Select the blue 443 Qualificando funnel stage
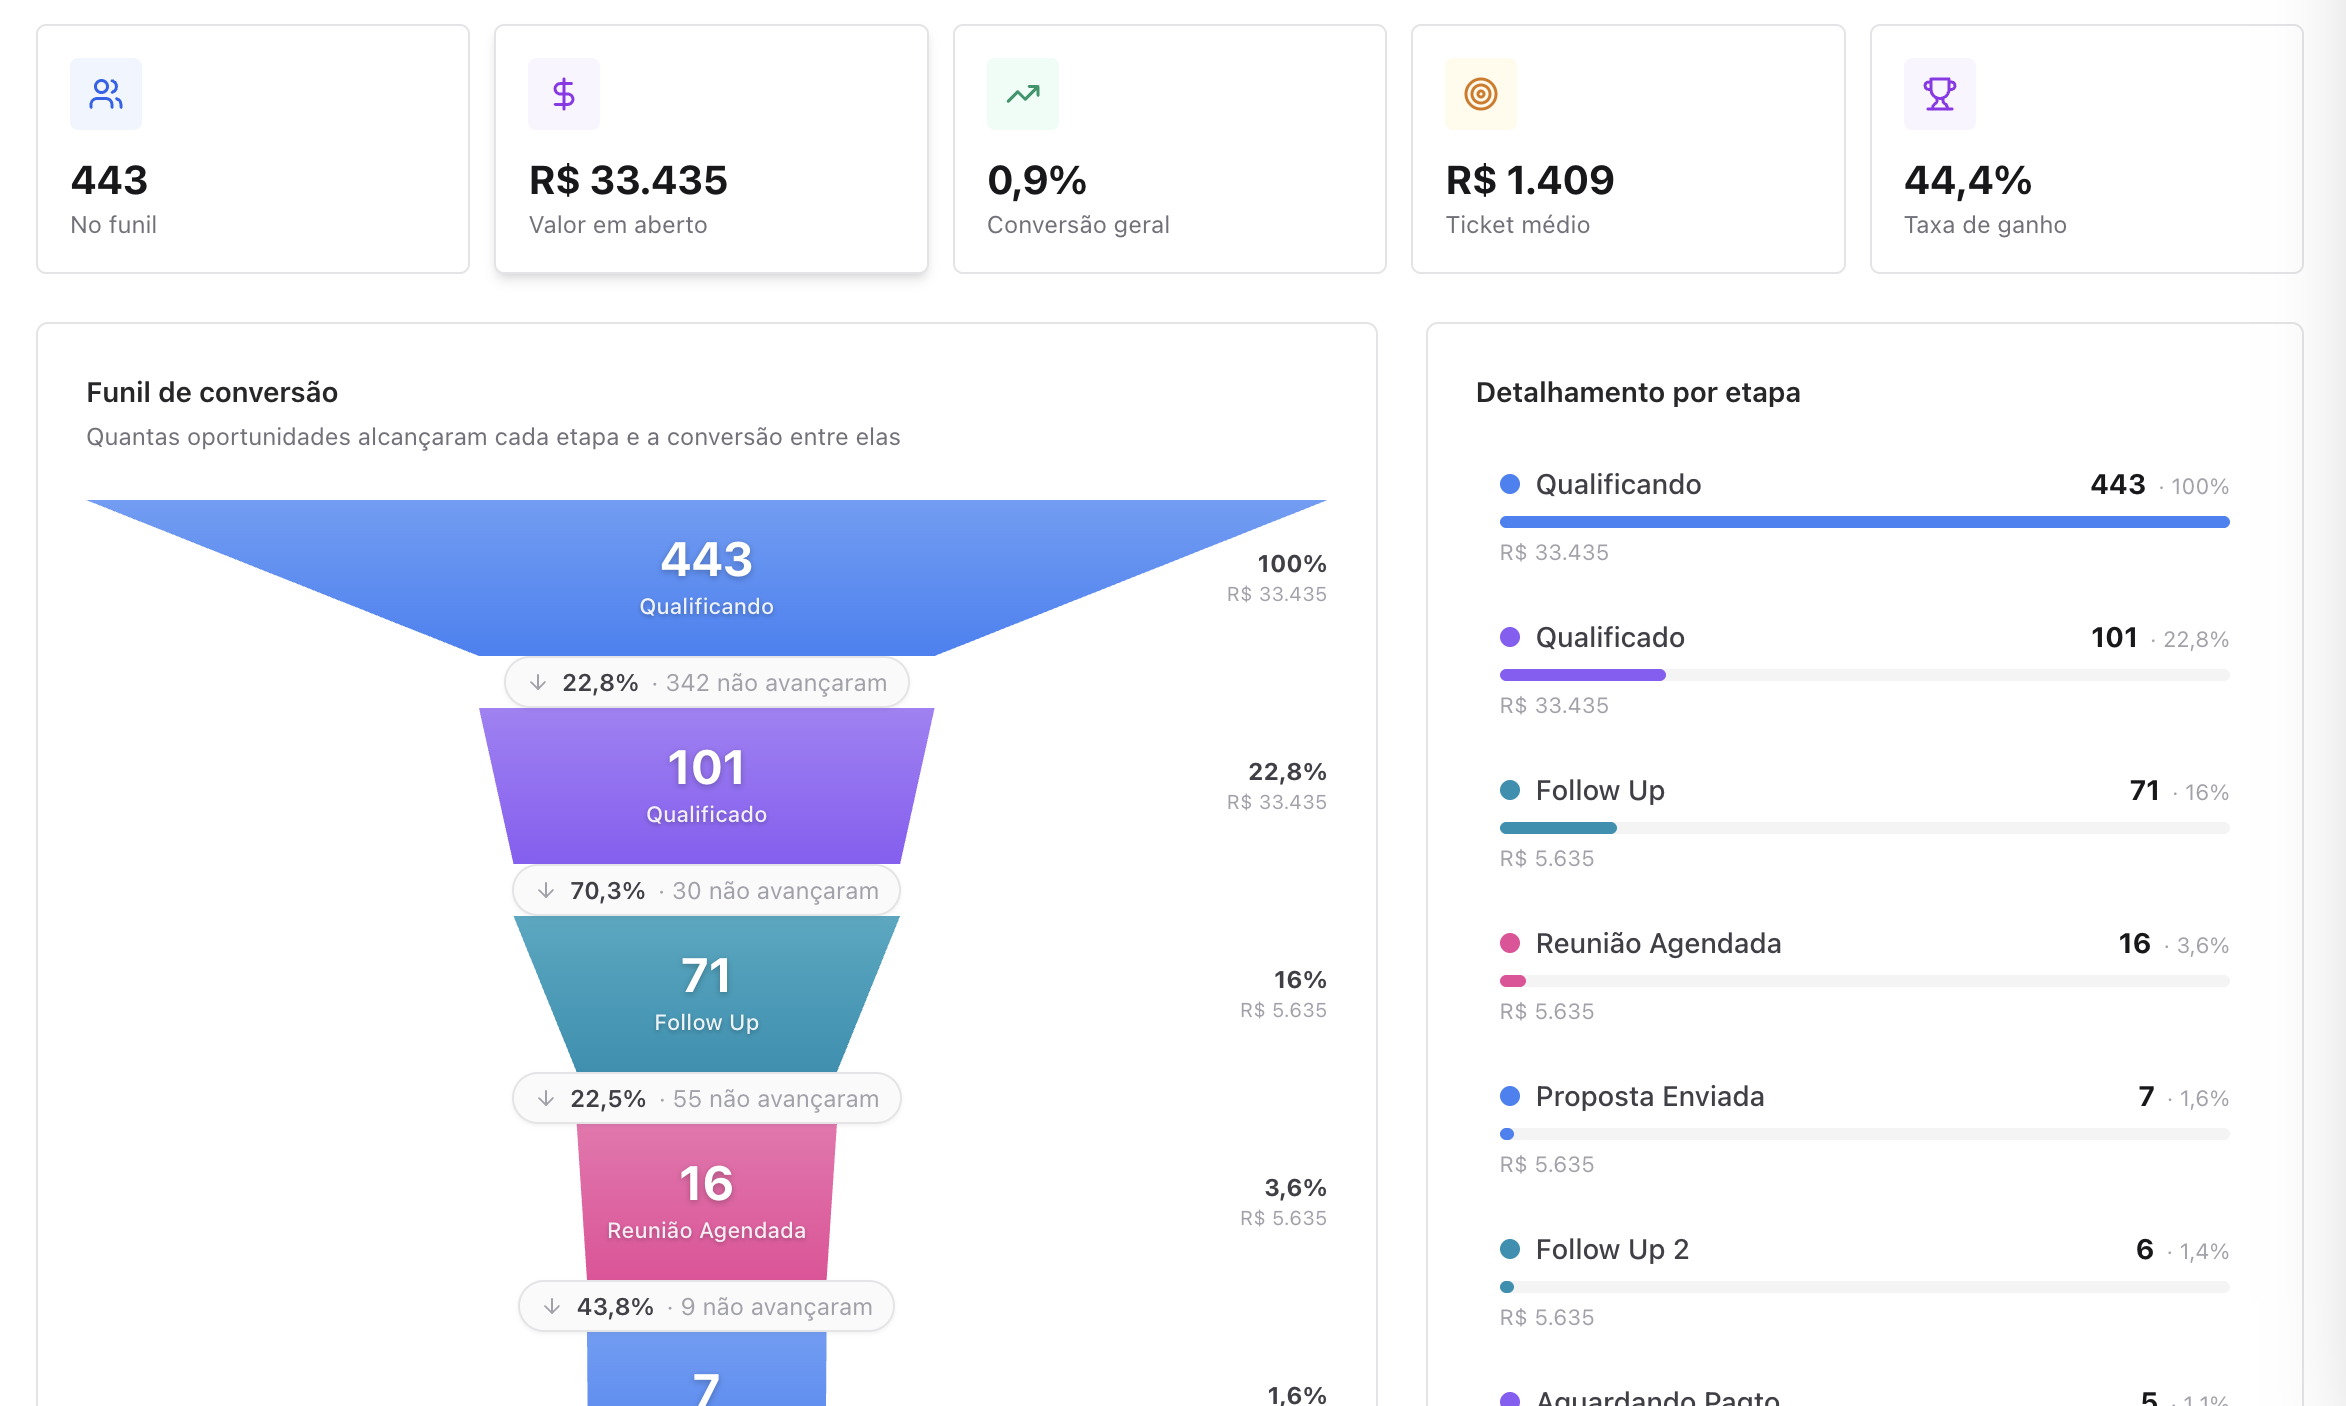This screenshot has height=1406, width=2346. point(707,578)
